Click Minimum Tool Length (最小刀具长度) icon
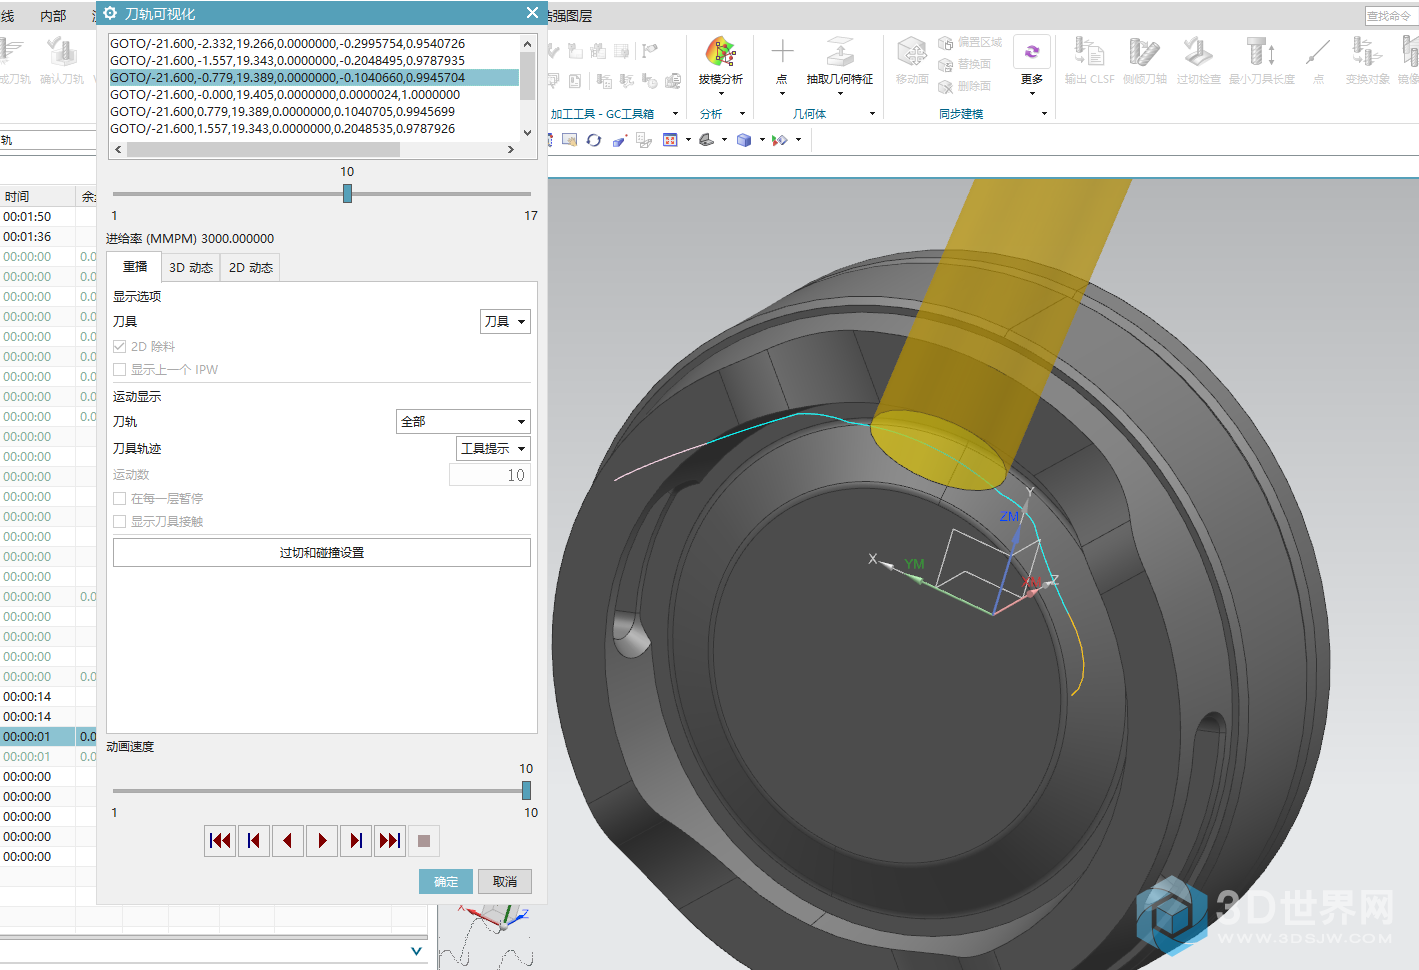This screenshot has height=970, width=1419. pyautogui.click(x=1261, y=52)
